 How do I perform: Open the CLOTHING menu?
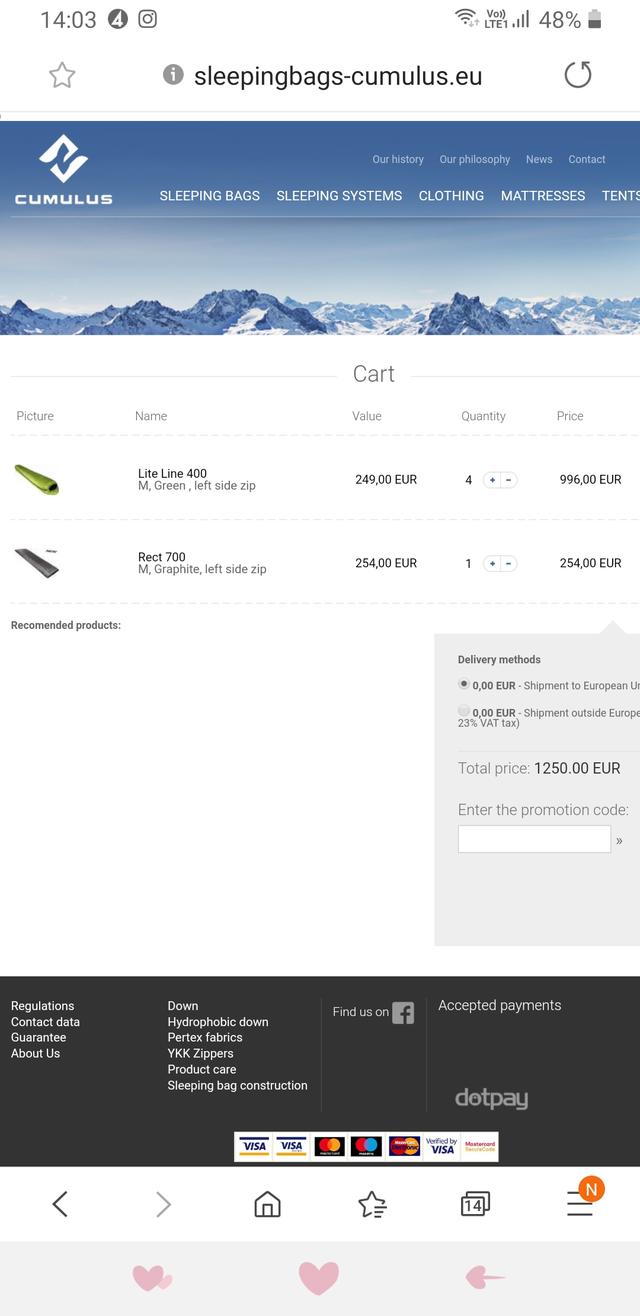point(451,196)
